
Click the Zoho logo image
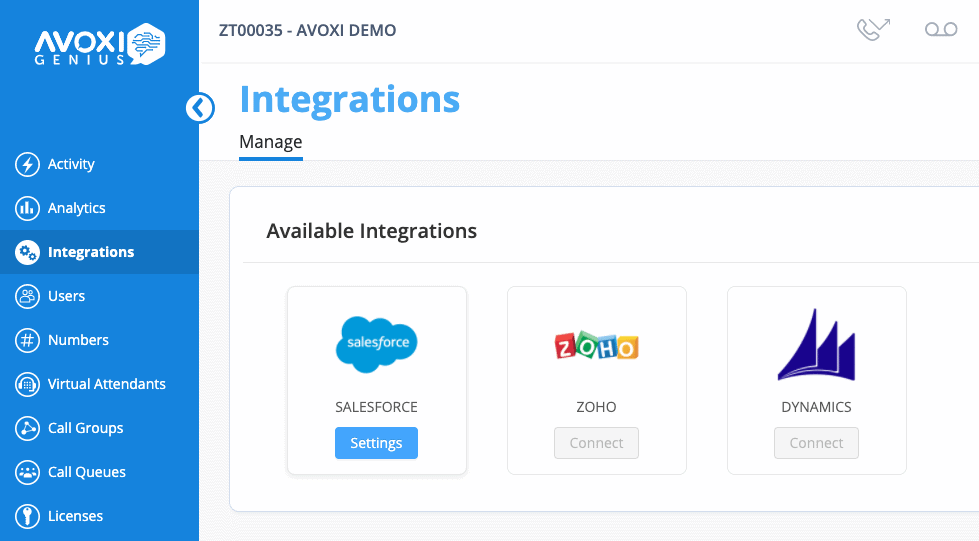click(596, 347)
